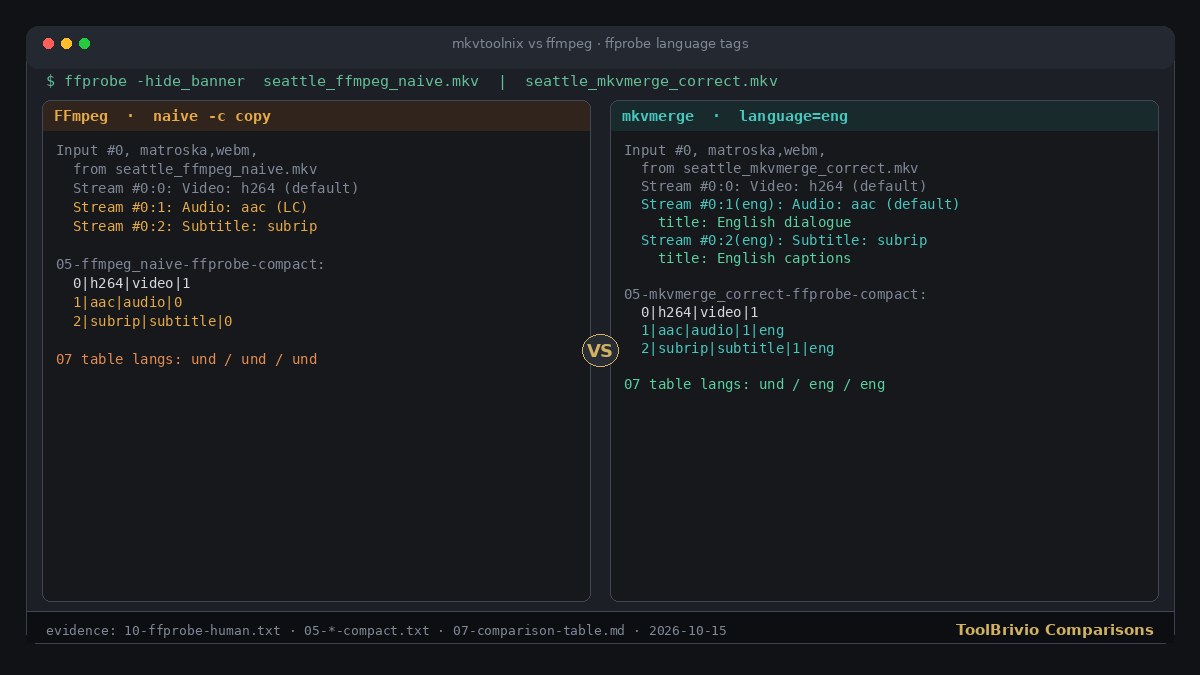Click '1|aac|audio|0' compact row

tap(127, 302)
